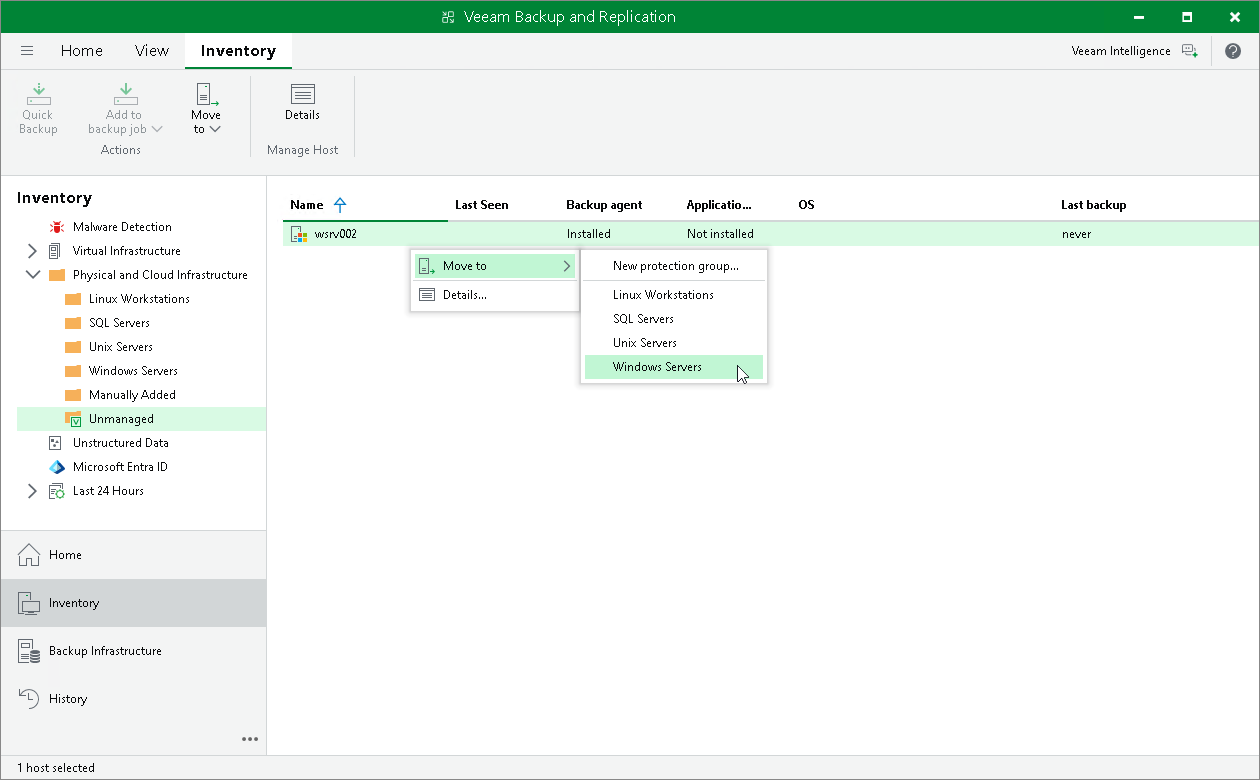The height and width of the screenshot is (780, 1260).
Task: Open the Home navigation pane
Action: coord(133,555)
